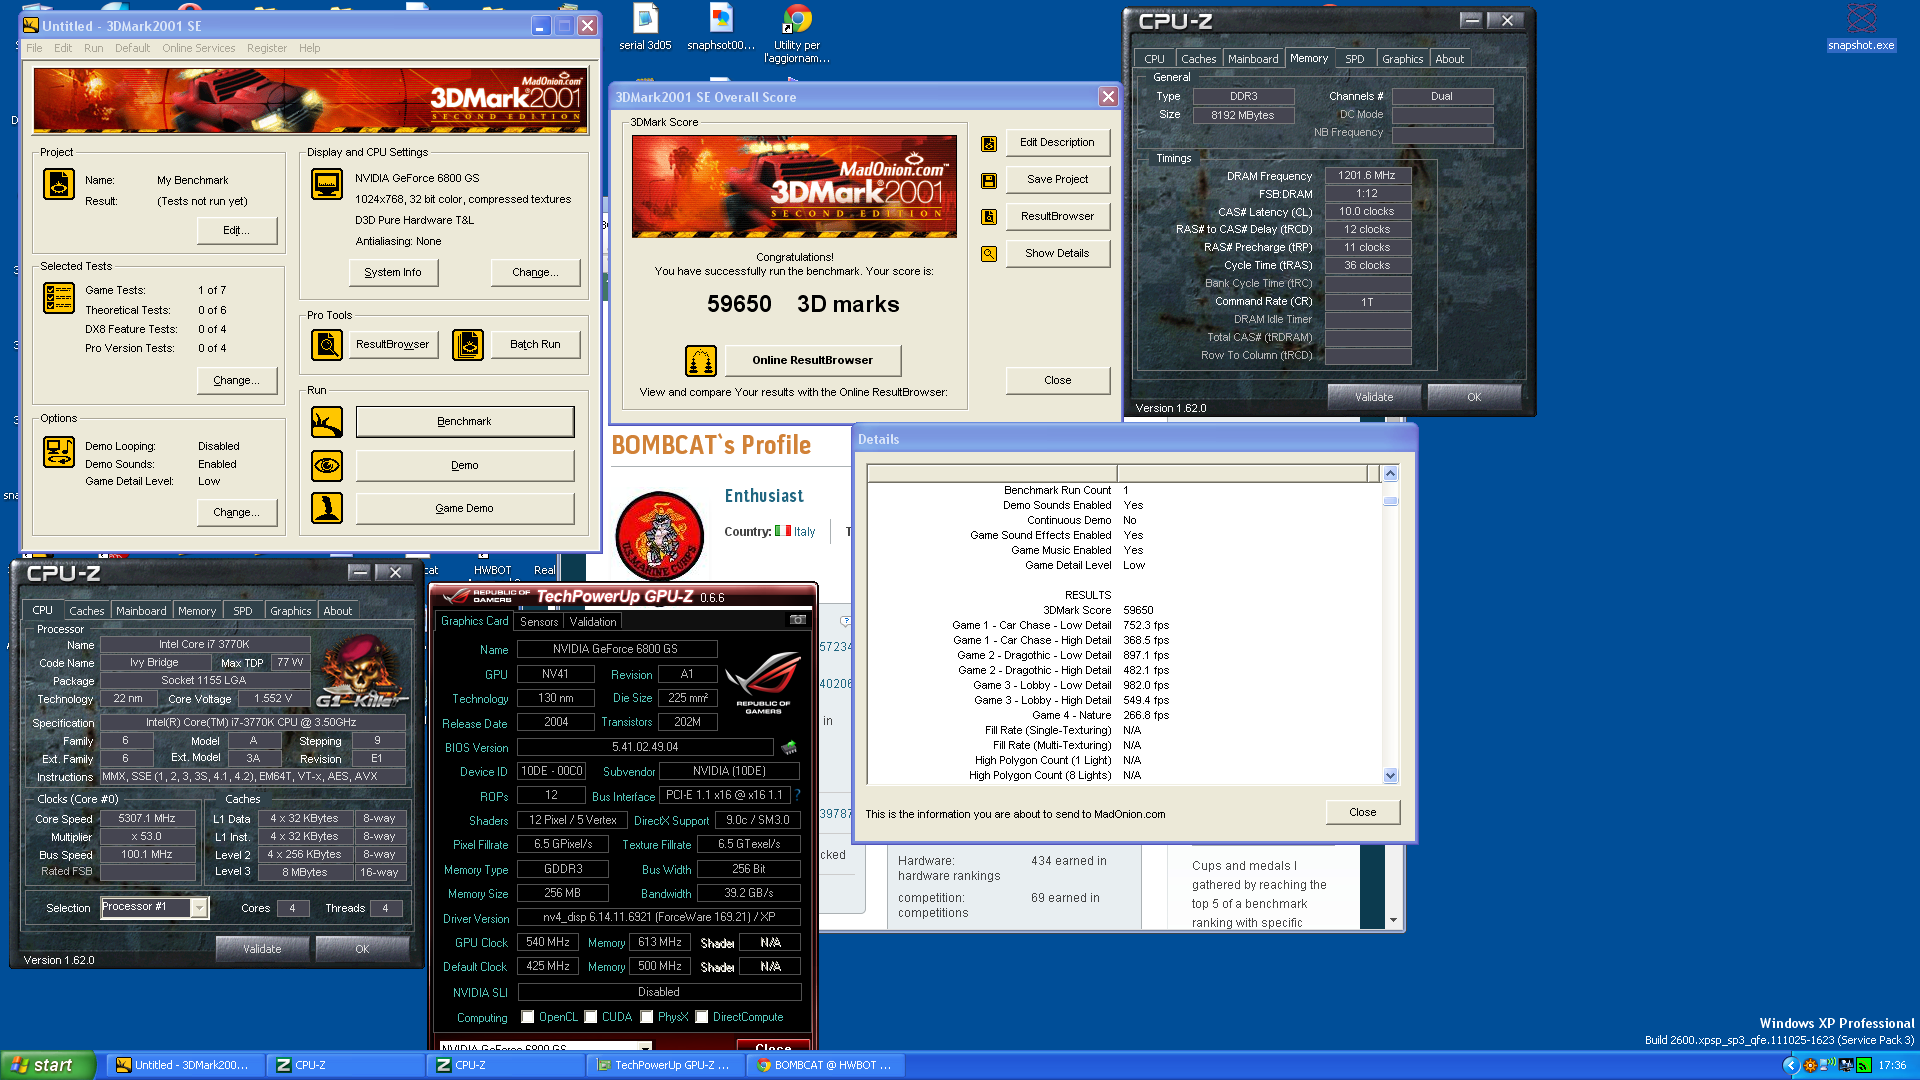Click the GPU-Z screenshot camera icon
Screen dimensions: 1920x1080
[x=798, y=620]
